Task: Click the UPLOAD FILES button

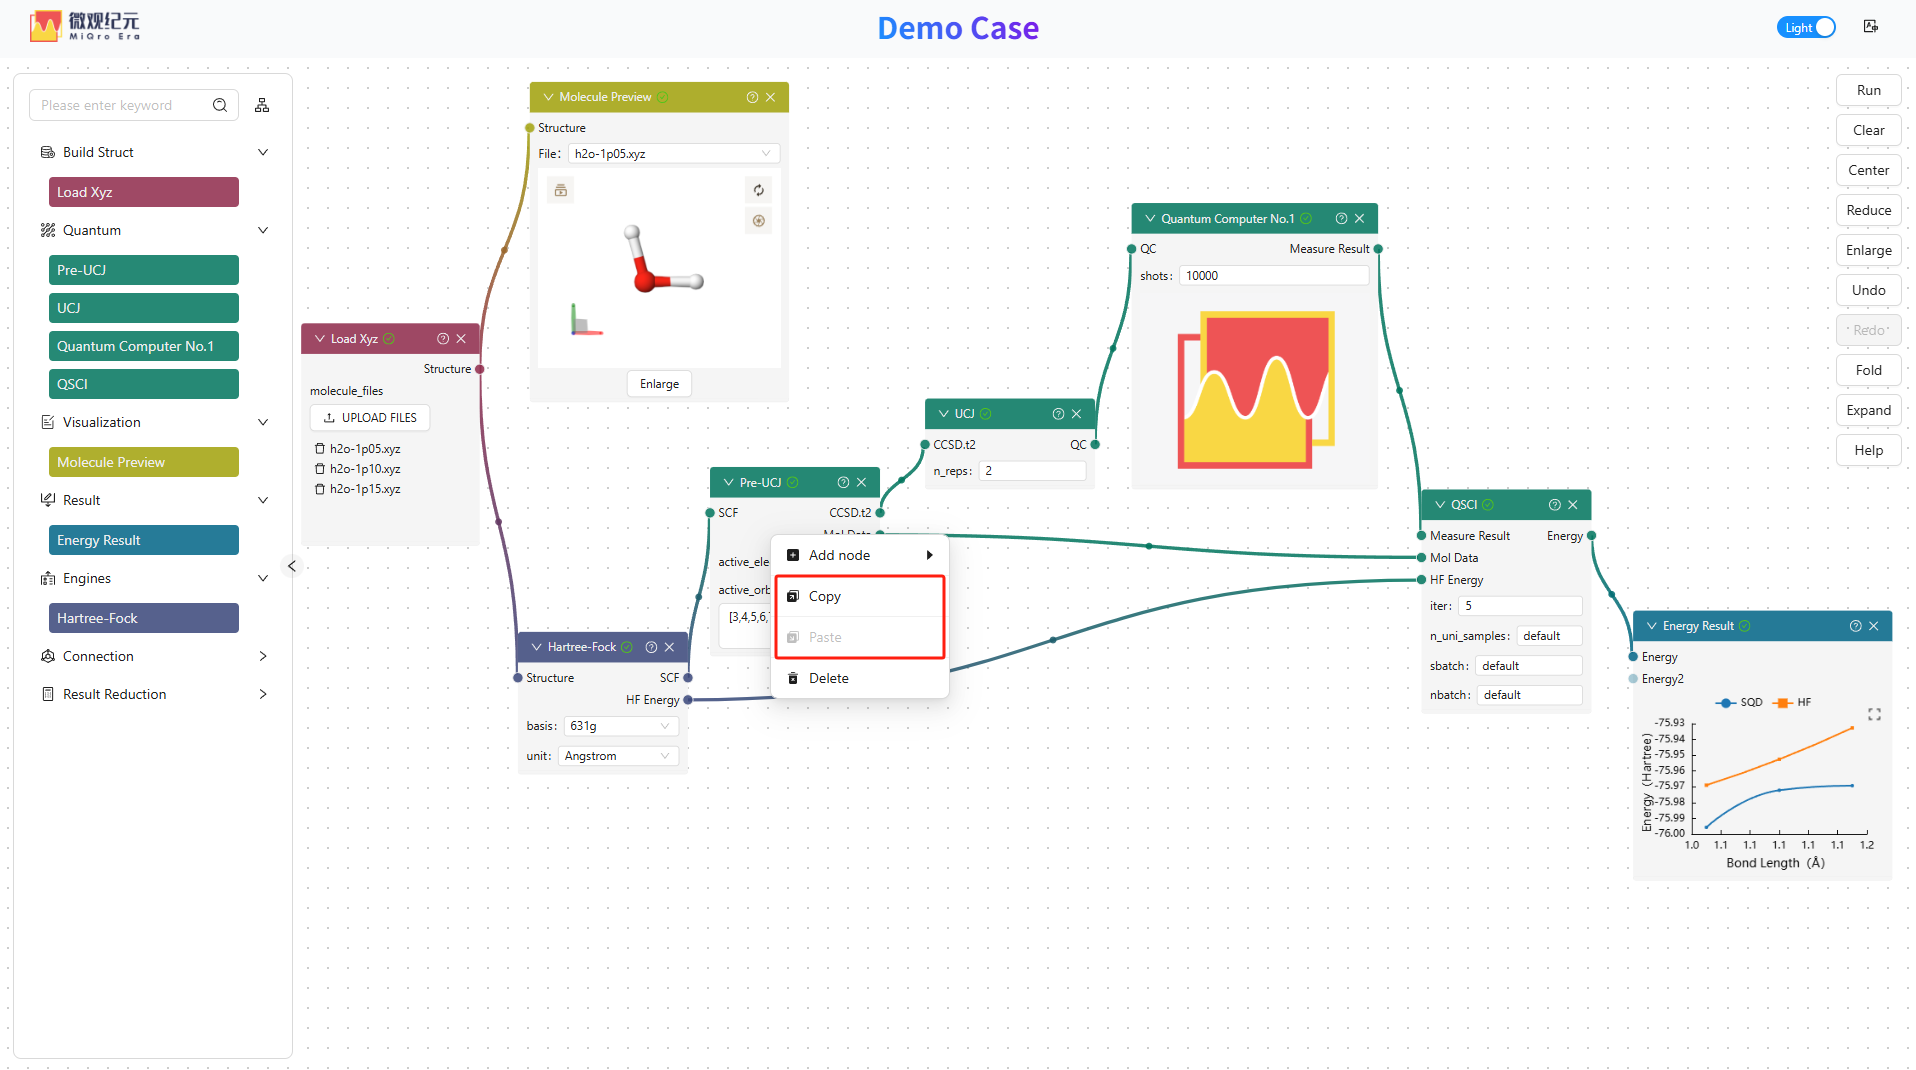Action: pos(370,418)
